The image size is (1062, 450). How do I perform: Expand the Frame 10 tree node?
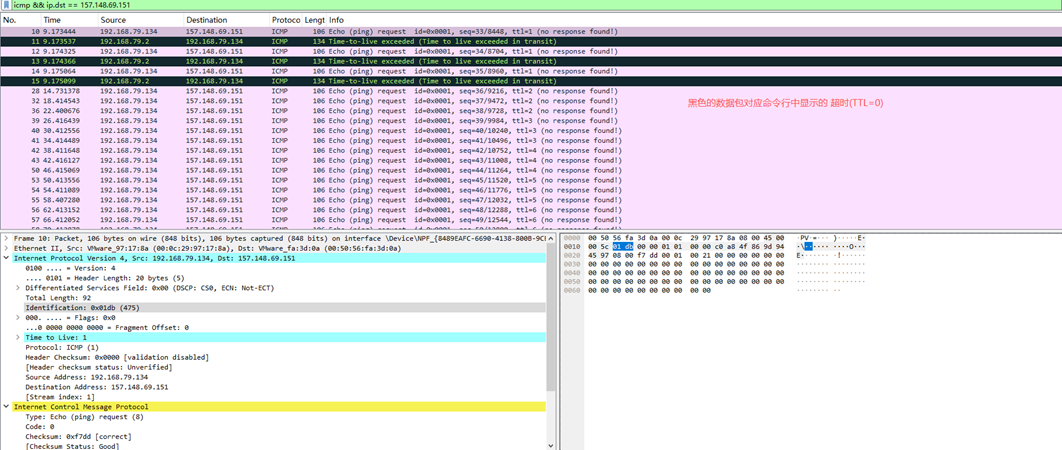[x=6, y=238]
